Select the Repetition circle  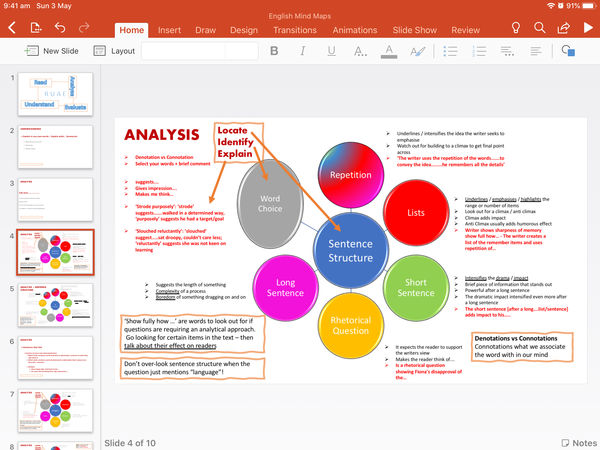pyautogui.click(x=351, y=175)
